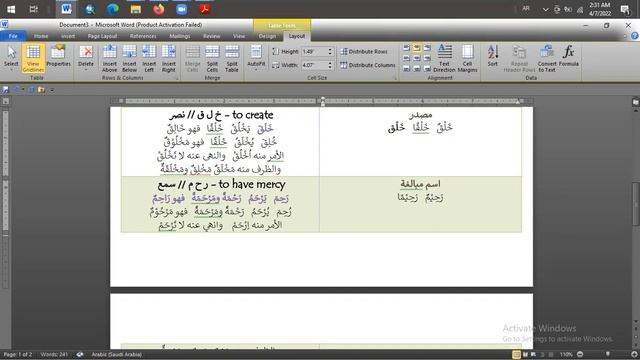Open Cell Size dialog launcher
640x360 pixels.
pyautogui.click(x=395, y=78)
